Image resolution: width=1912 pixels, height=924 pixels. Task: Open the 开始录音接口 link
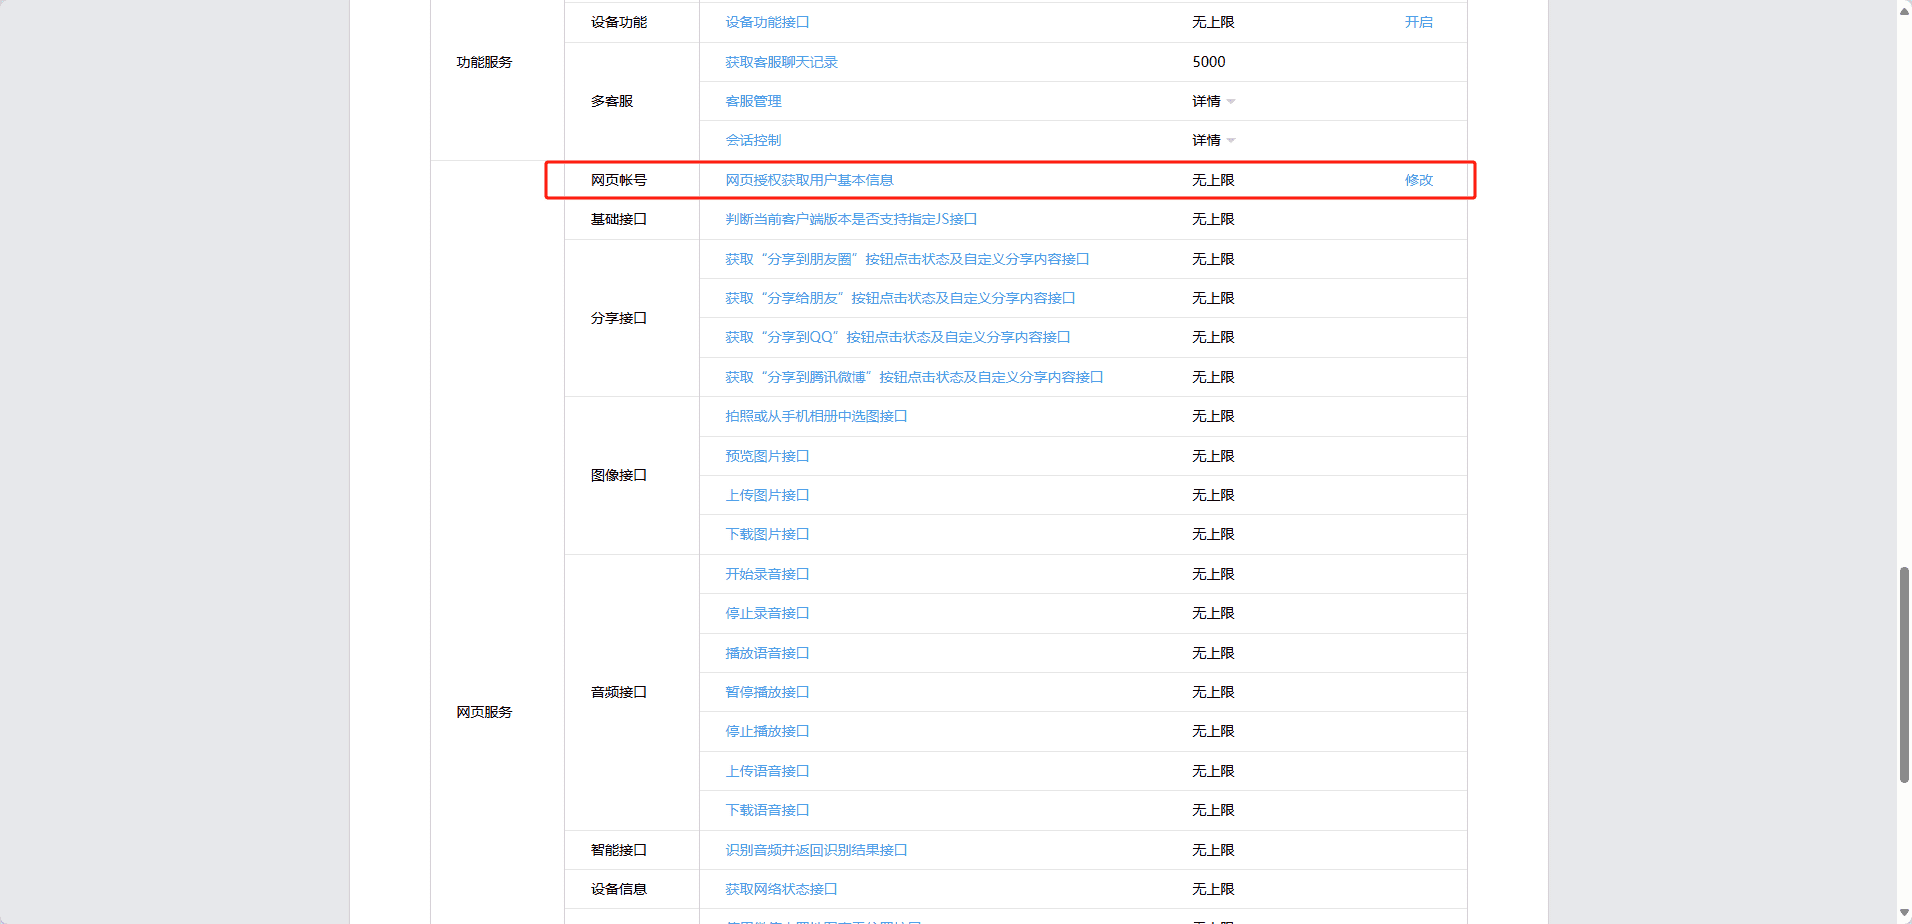(767, 574)
